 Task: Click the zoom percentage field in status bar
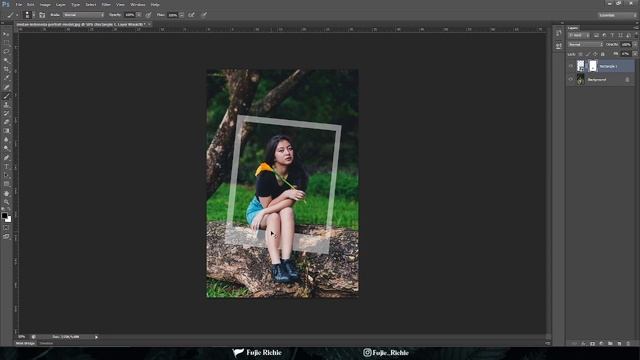tap(22, 337)
